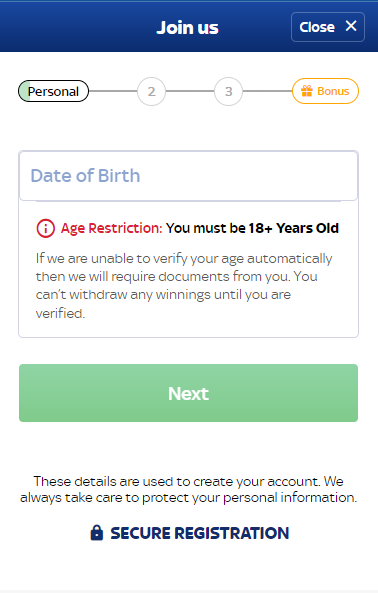Click the personal information protection notice
This screenshot has width=378, height=593.
188,489
